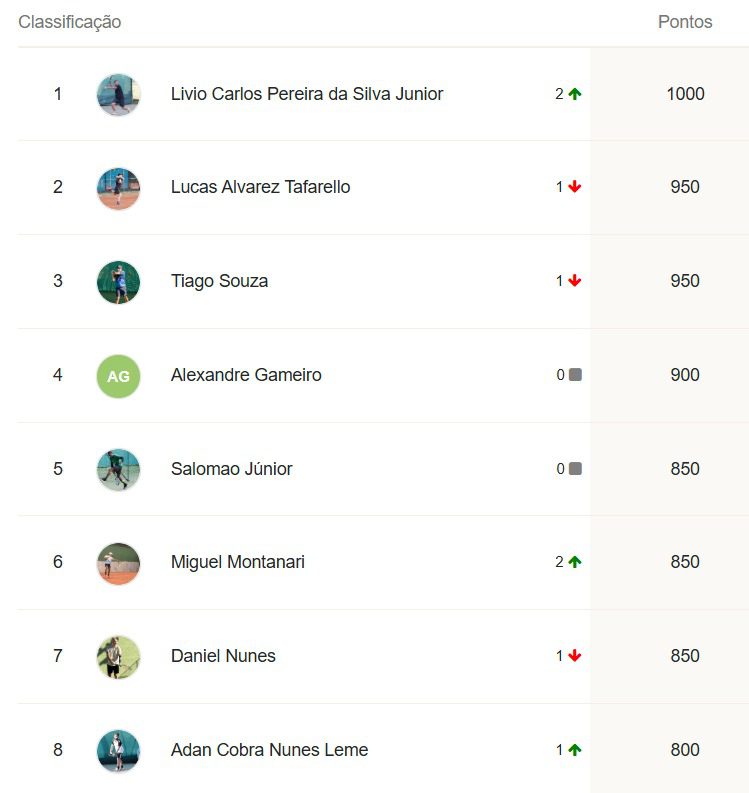Click green up arrow for Miguel Montanari

[x=575, y=562]
